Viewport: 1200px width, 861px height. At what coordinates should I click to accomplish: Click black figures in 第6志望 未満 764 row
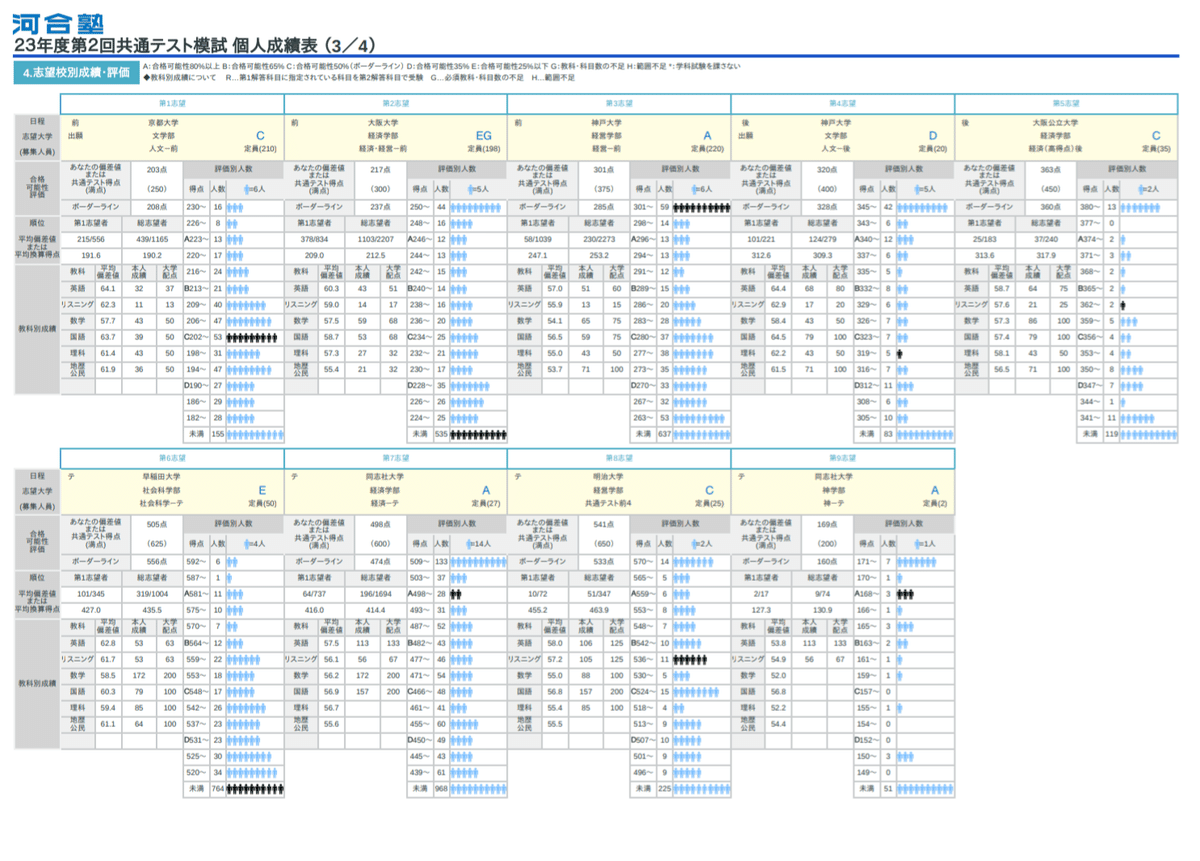[255, 789]
